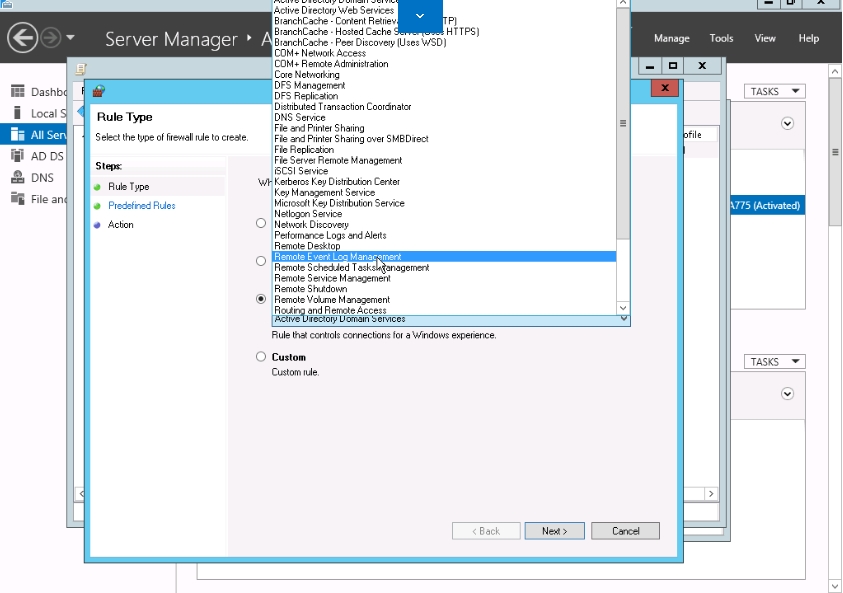Open the Help menu
The height and width of the screenshot is (593, 843).
pyautogui.click(x=808, y=39)
